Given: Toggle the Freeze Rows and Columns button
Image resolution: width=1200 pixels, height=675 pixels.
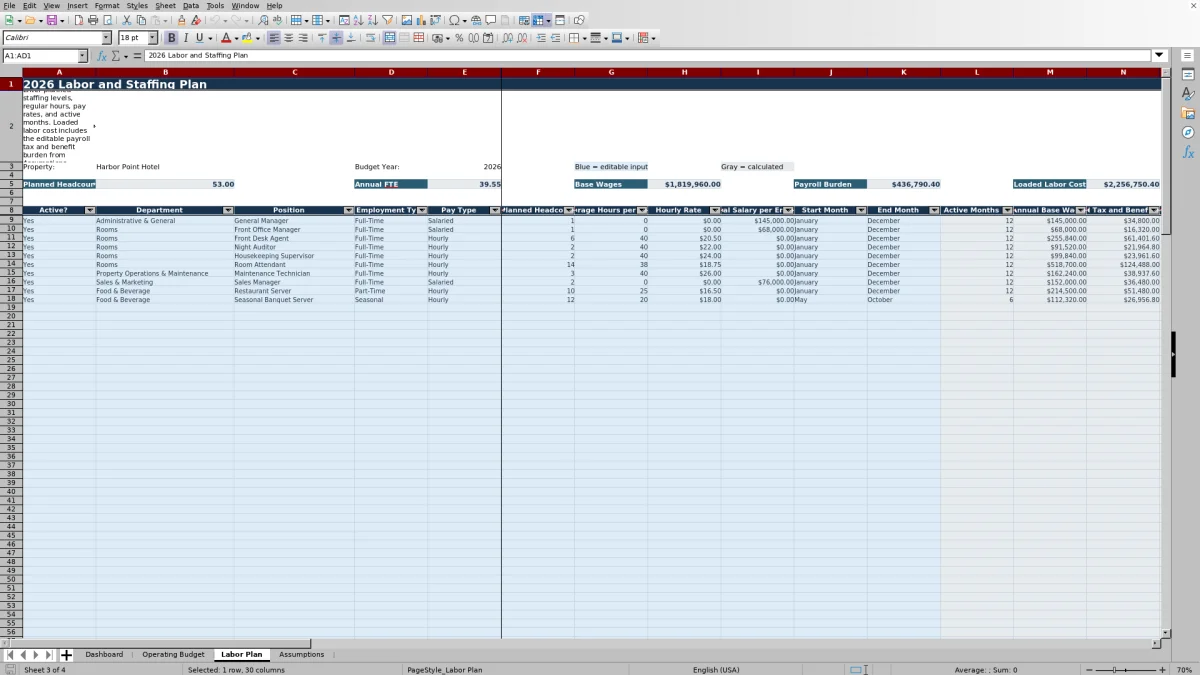Looking at the screenshot, I should 538,20.
